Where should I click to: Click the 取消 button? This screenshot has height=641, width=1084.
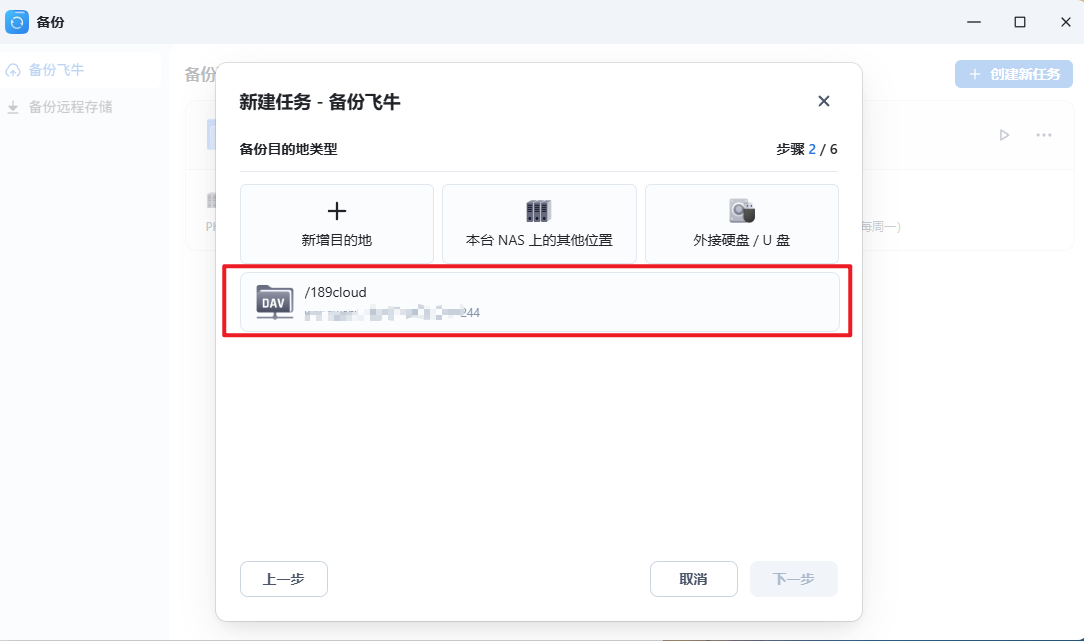click(693, 579)
